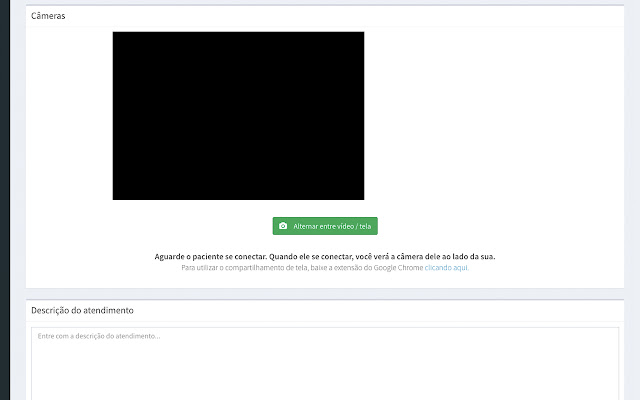Click the 'Aguarde o paciente se conectar' message
The width and height of the screenshot is (640, 400).
coord(325,257)
